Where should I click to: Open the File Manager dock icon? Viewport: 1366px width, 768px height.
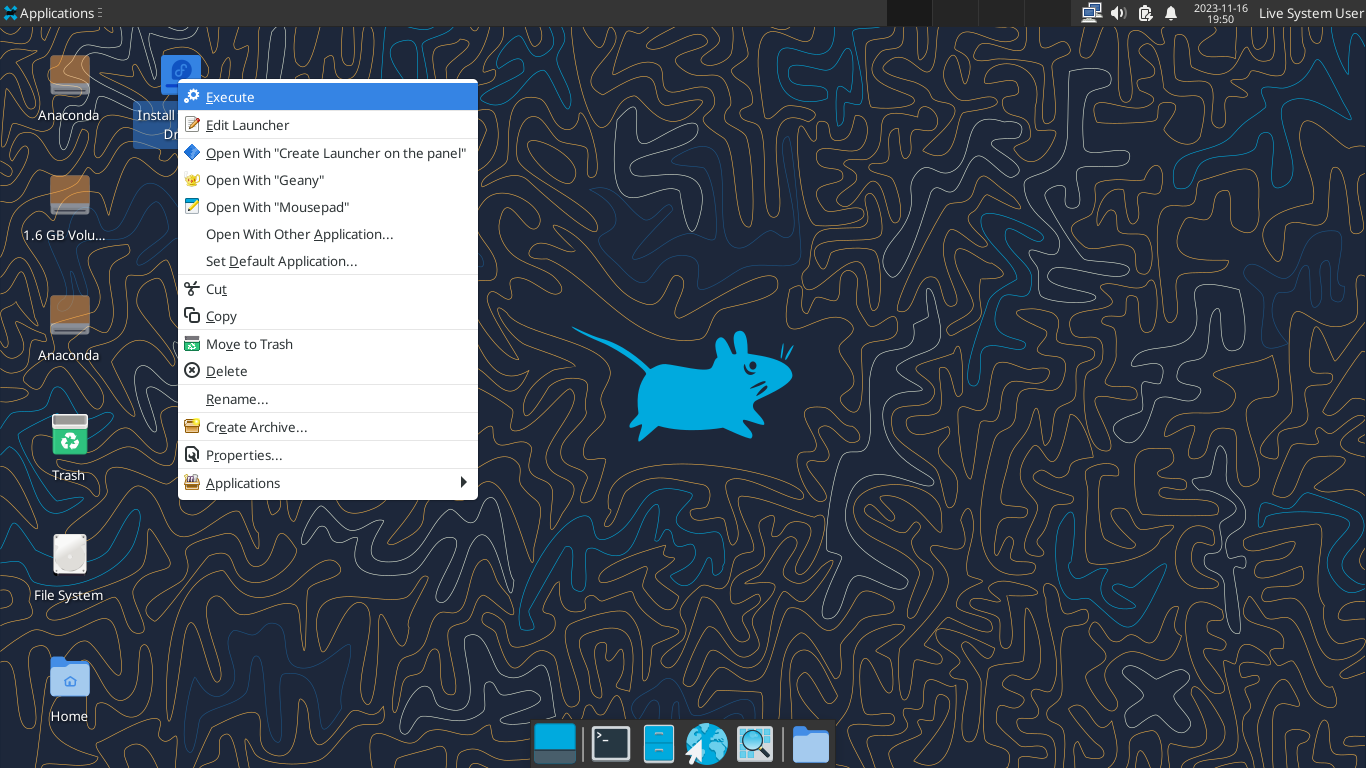coord(659,743)
